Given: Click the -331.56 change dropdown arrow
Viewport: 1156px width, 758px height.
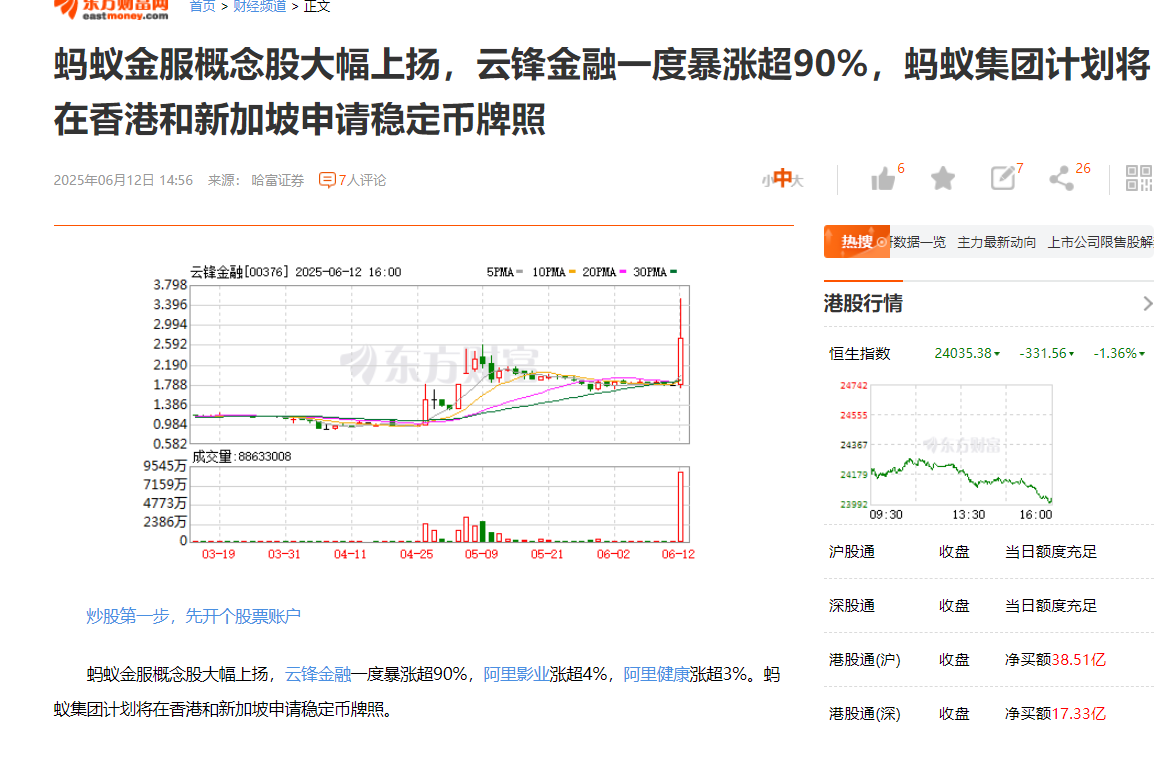Looking at the screenshot, I should (1071, 354).
